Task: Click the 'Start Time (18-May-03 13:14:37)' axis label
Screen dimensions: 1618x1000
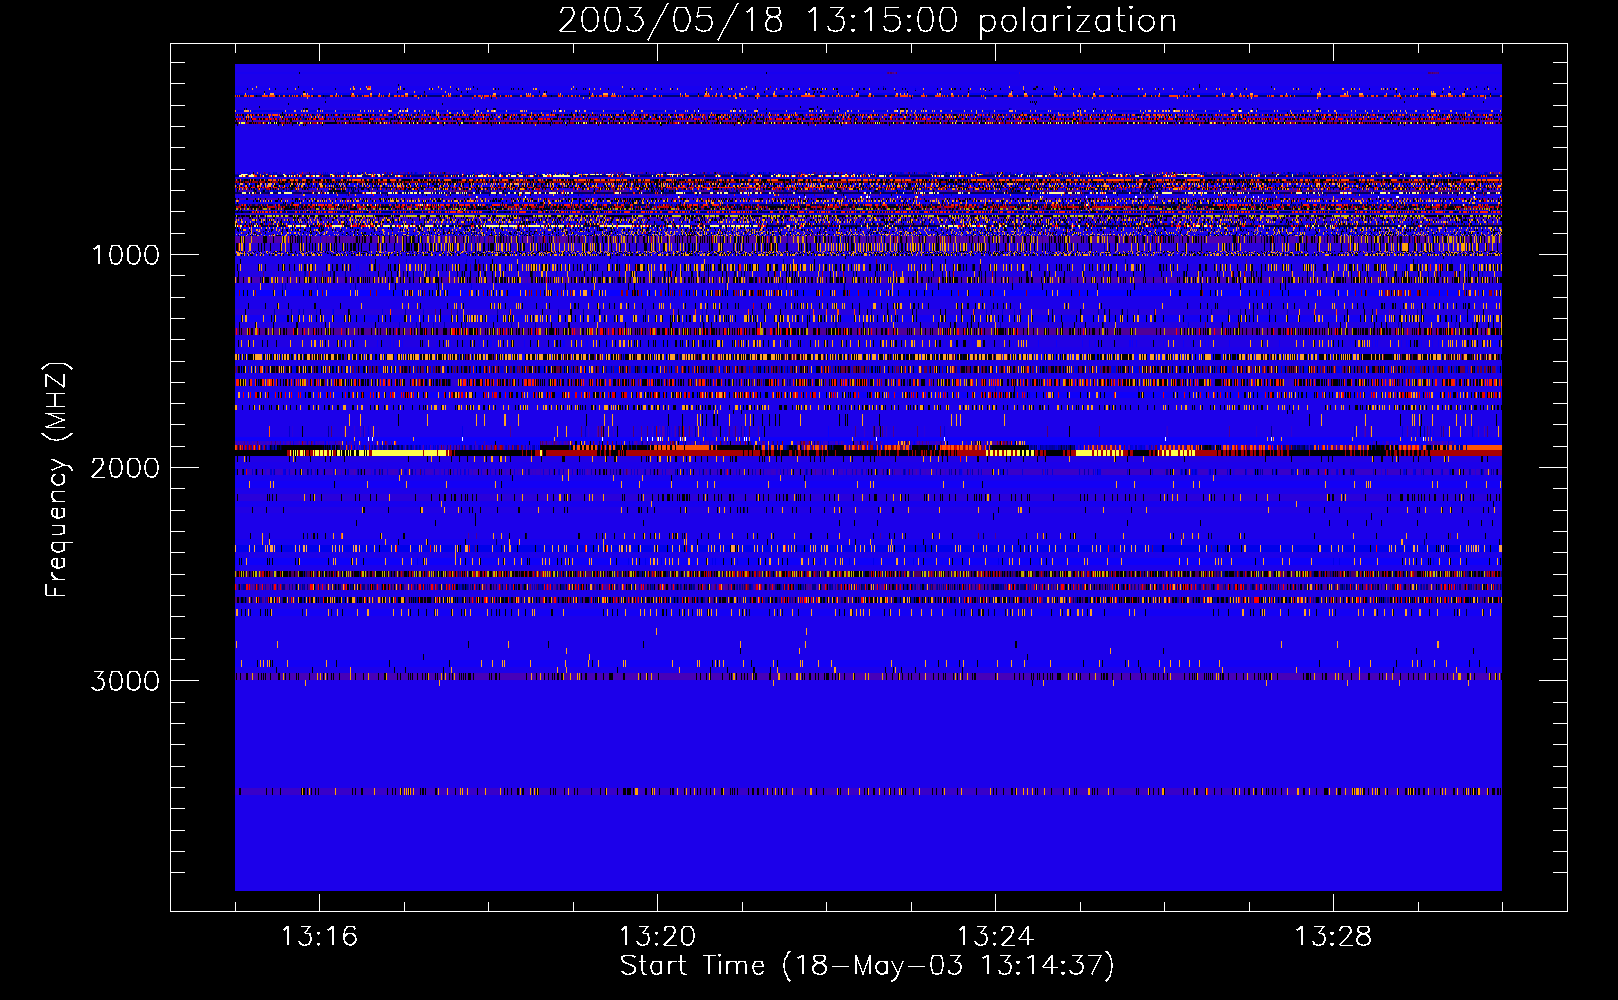Action: point(867,966)
